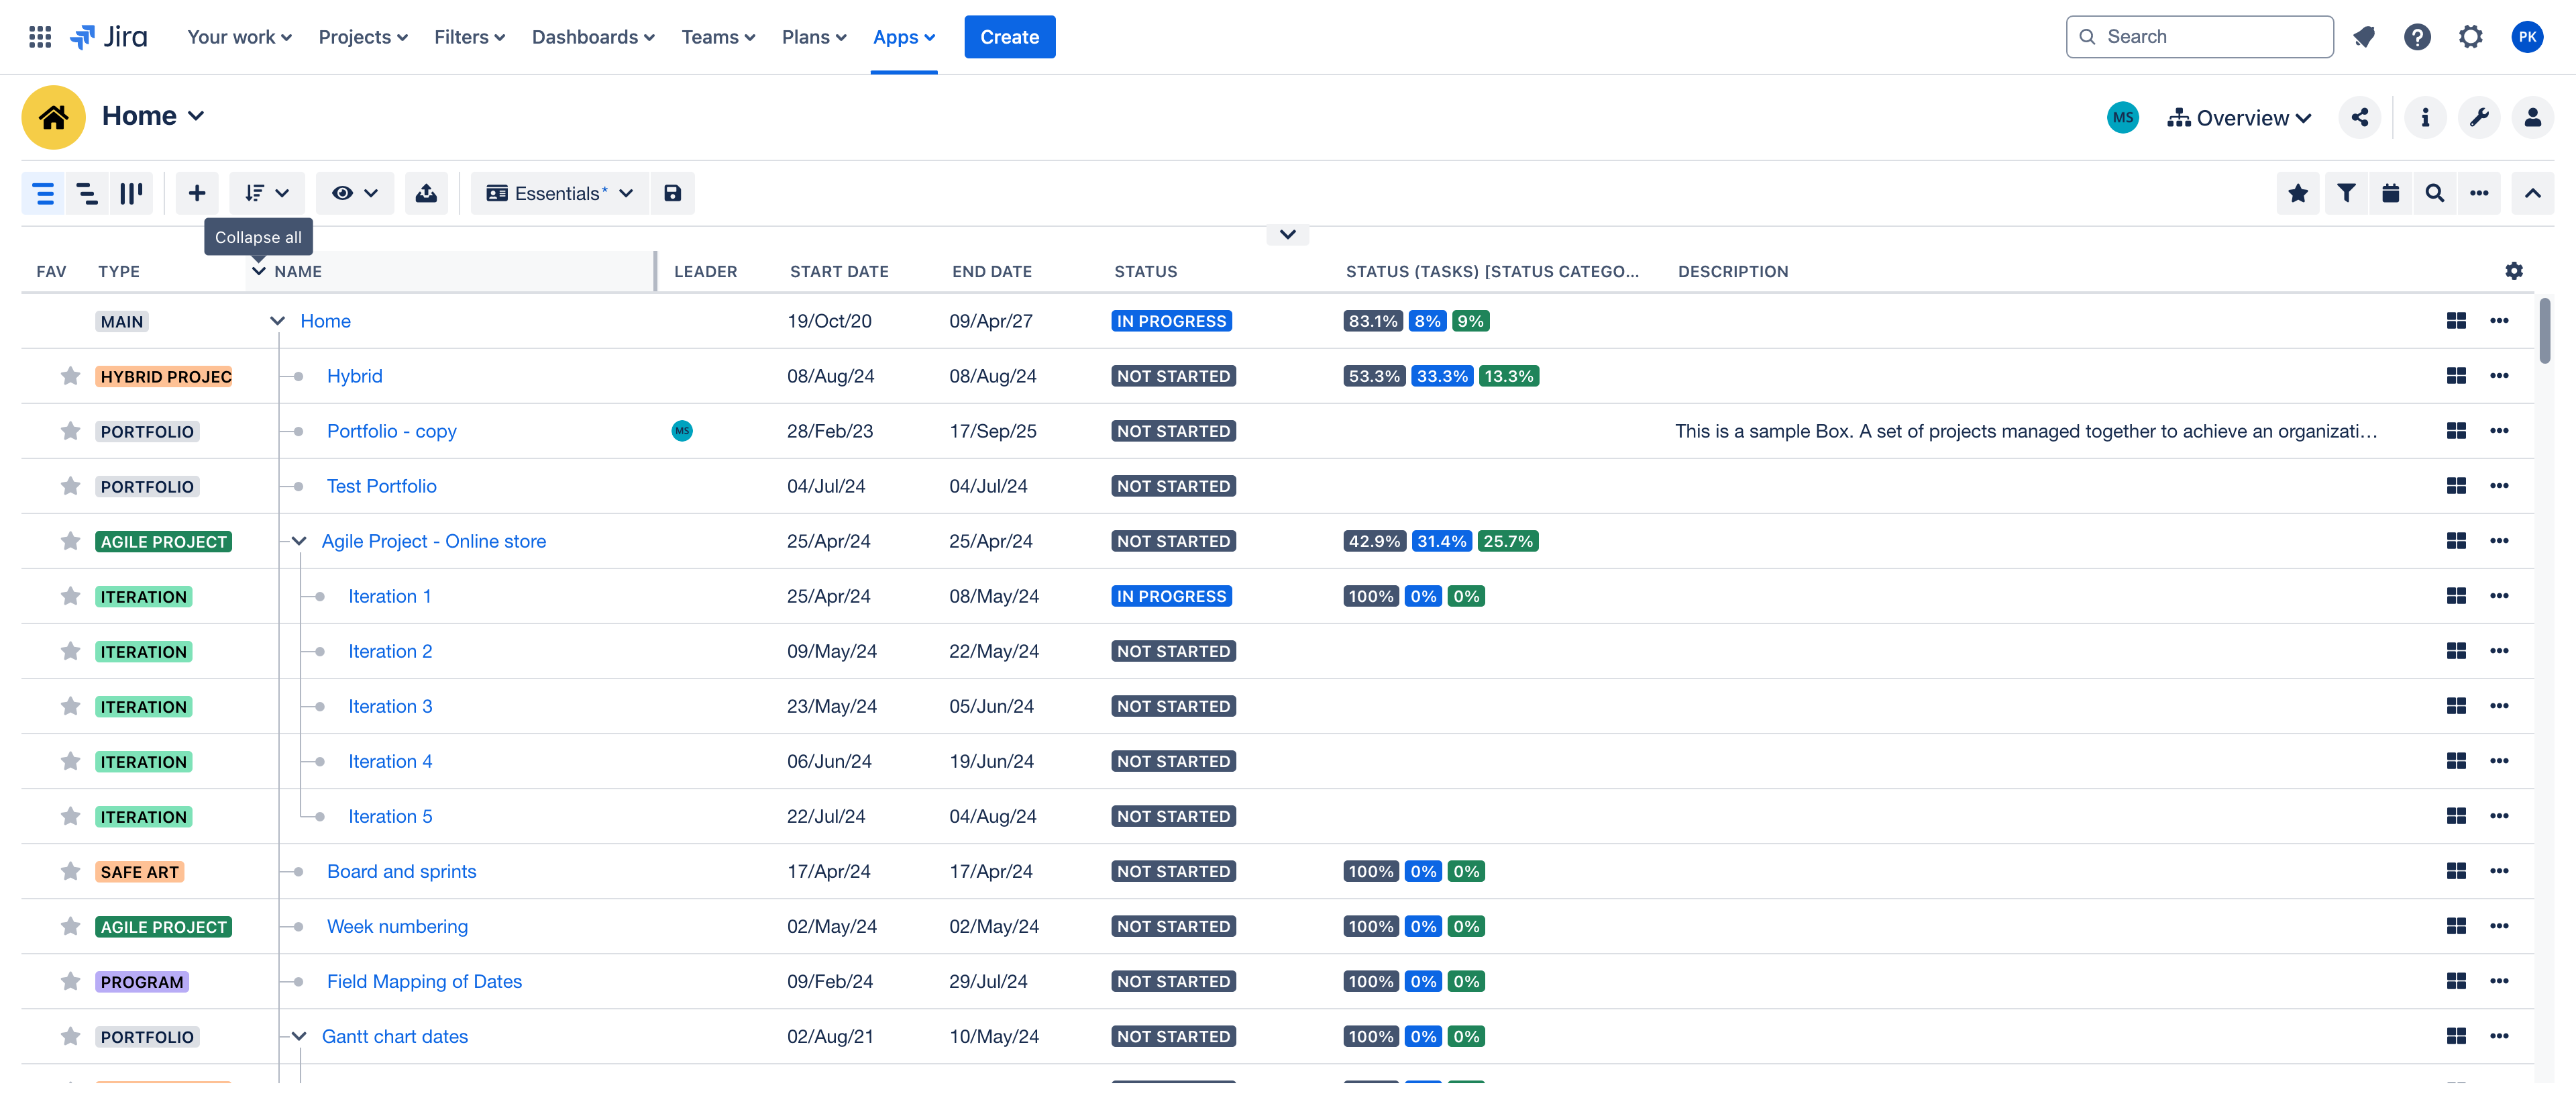Toggle visibility using the eye icon
Viewport: 2576px width, 1106px height.
[x=341, y=193]
